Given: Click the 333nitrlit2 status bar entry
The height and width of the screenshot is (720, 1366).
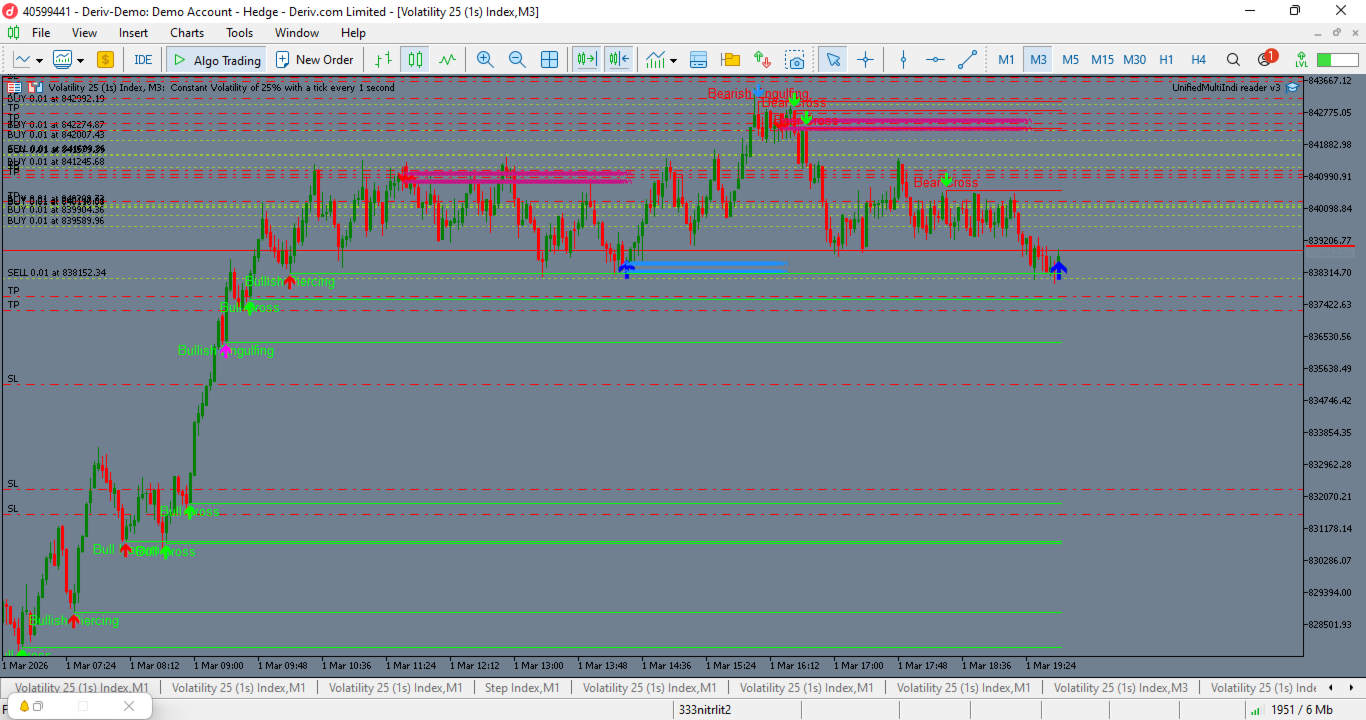Looking at the screenshot, I should click(x=705, y=710).
